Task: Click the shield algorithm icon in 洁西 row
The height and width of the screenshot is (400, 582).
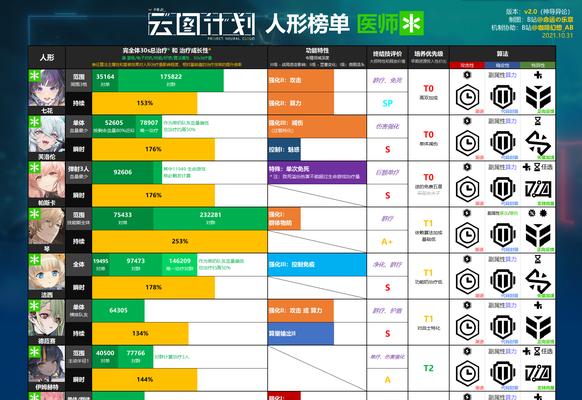Action: pos(503,281)
